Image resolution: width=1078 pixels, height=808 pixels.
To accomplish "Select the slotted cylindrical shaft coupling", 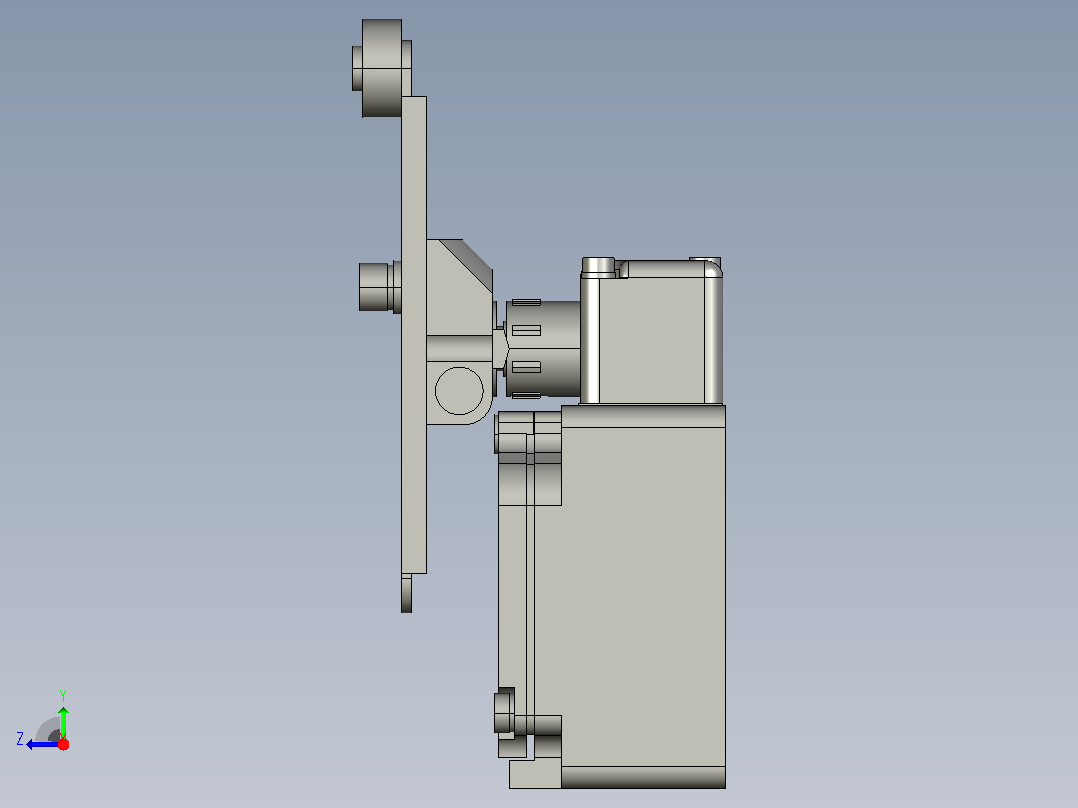I will point(543,349).
